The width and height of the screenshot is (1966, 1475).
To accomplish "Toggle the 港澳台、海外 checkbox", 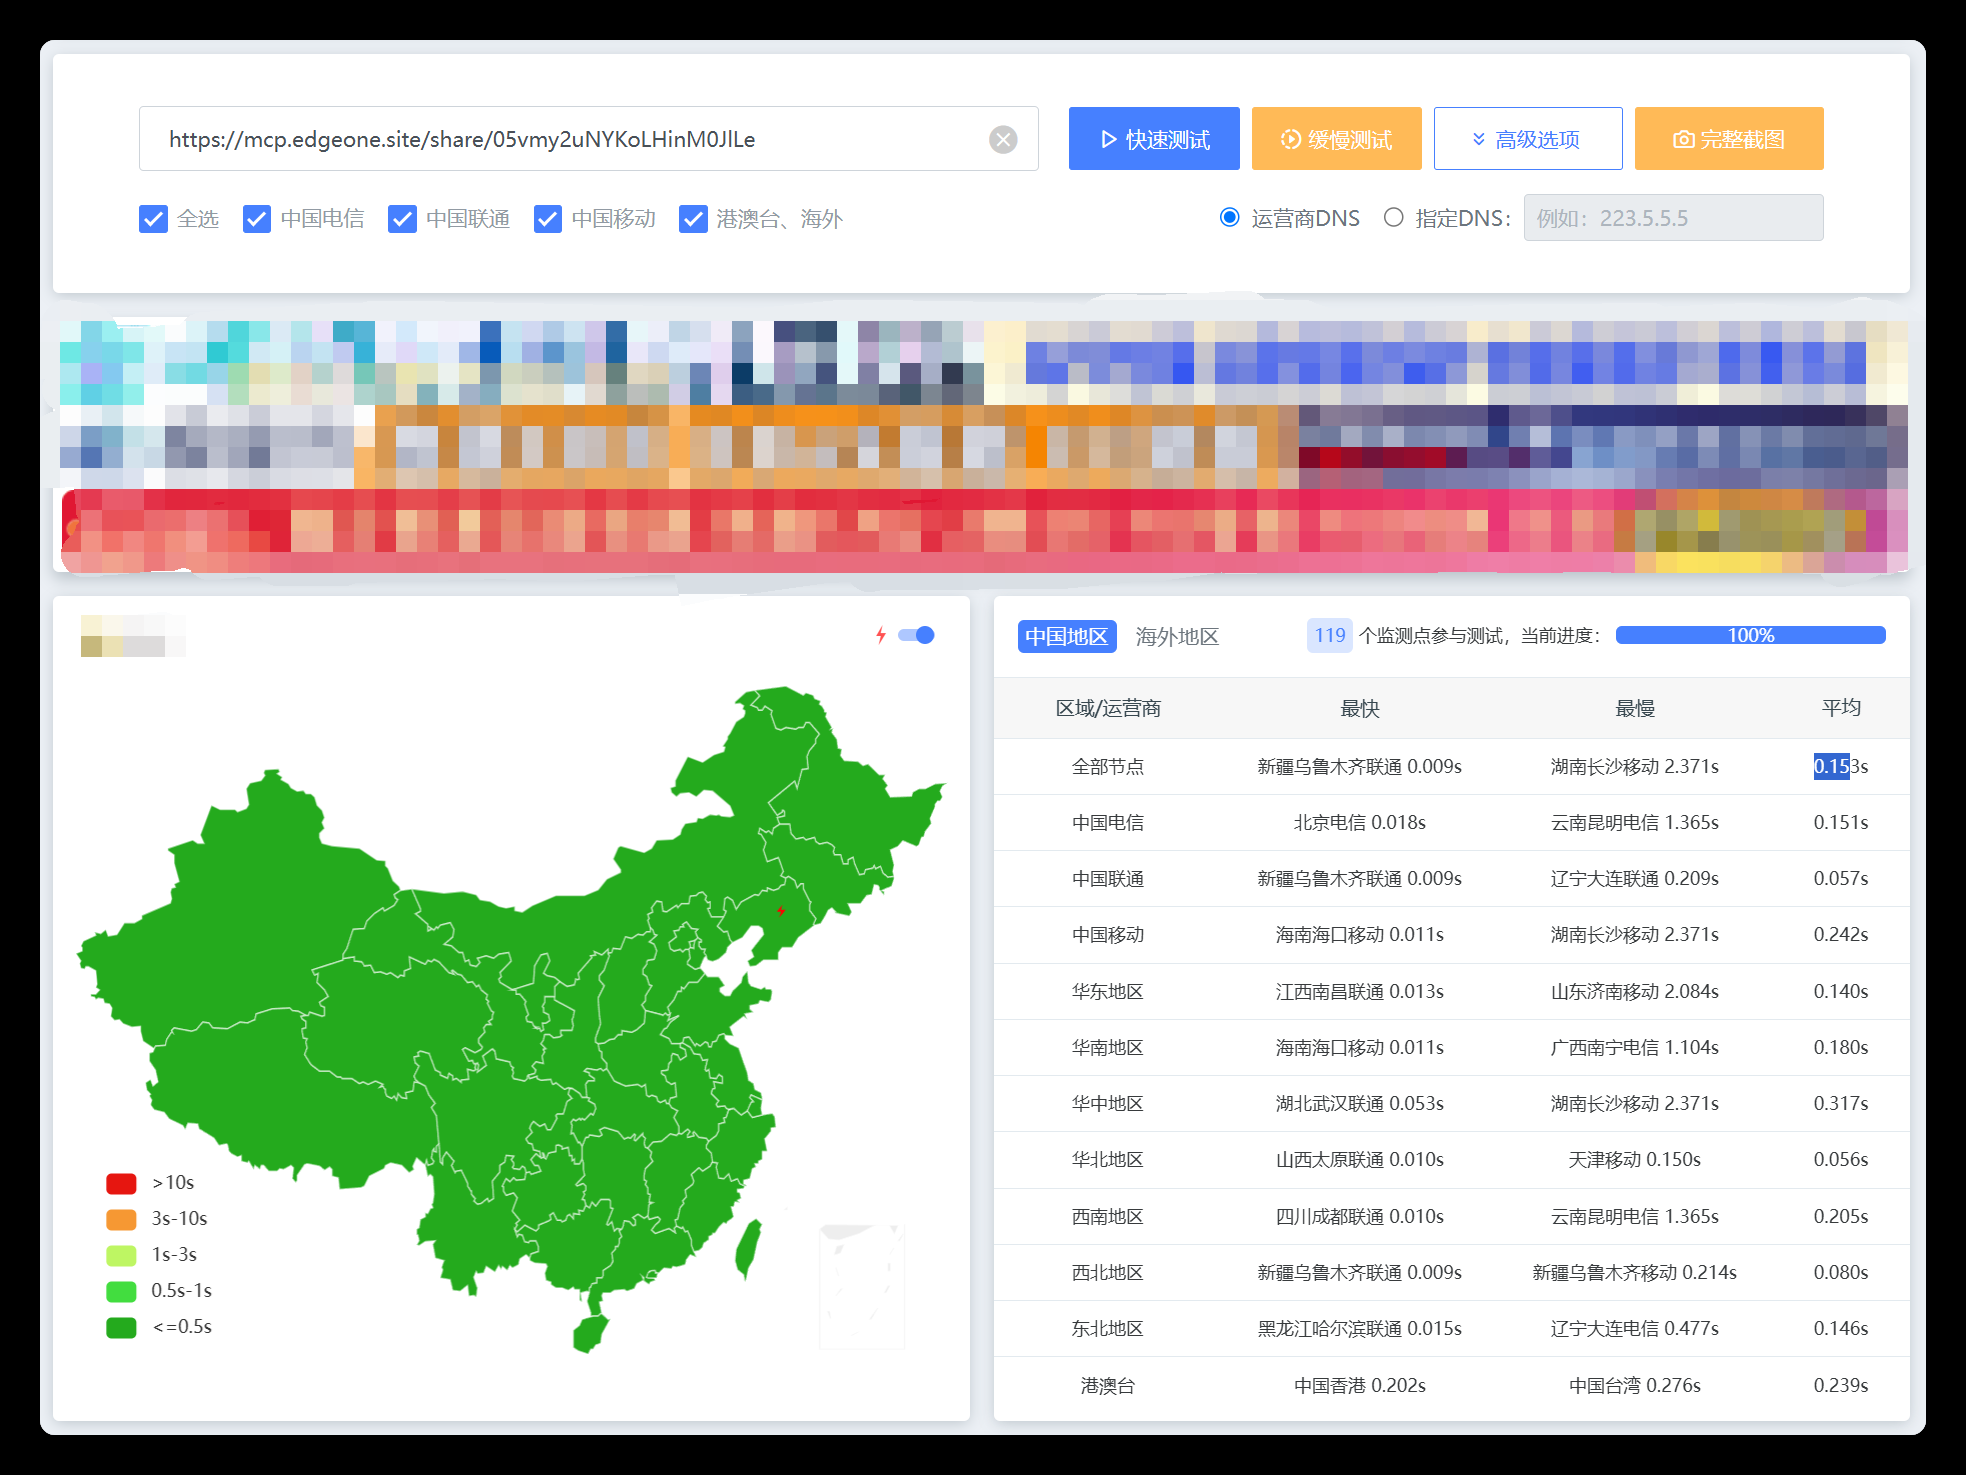I will [x=693, y=219].
